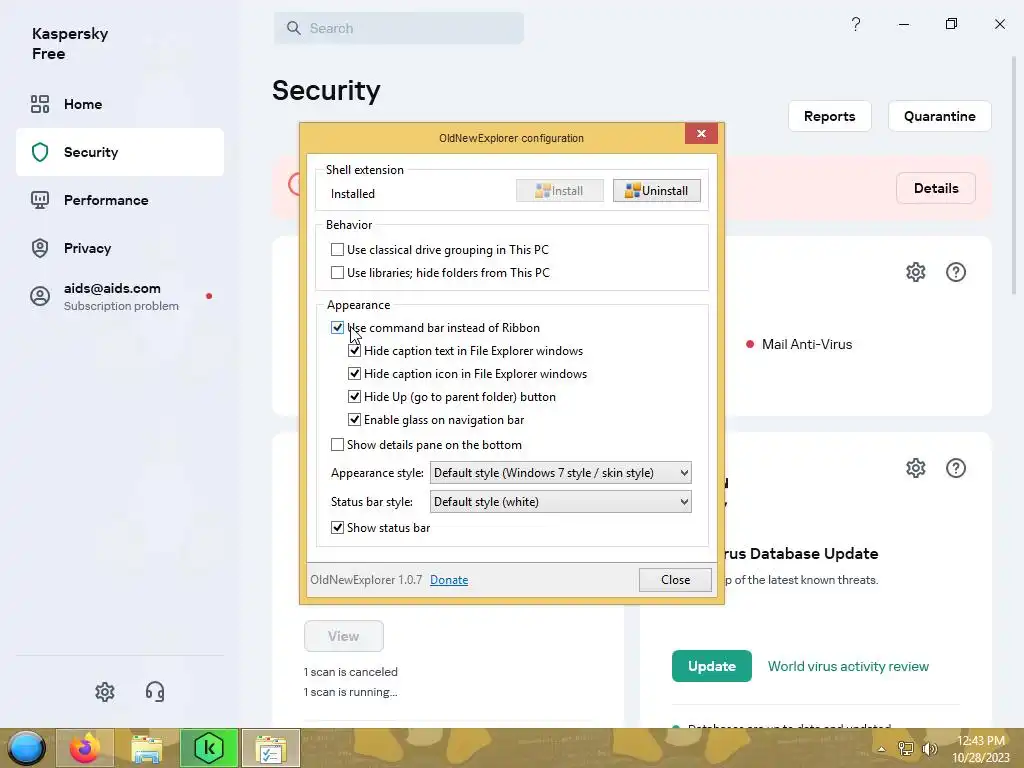The width and height of the screenshot is (1024, 768).
Task: Select the Security tab in Kaspersky sidebar
Action: (120, 152)
